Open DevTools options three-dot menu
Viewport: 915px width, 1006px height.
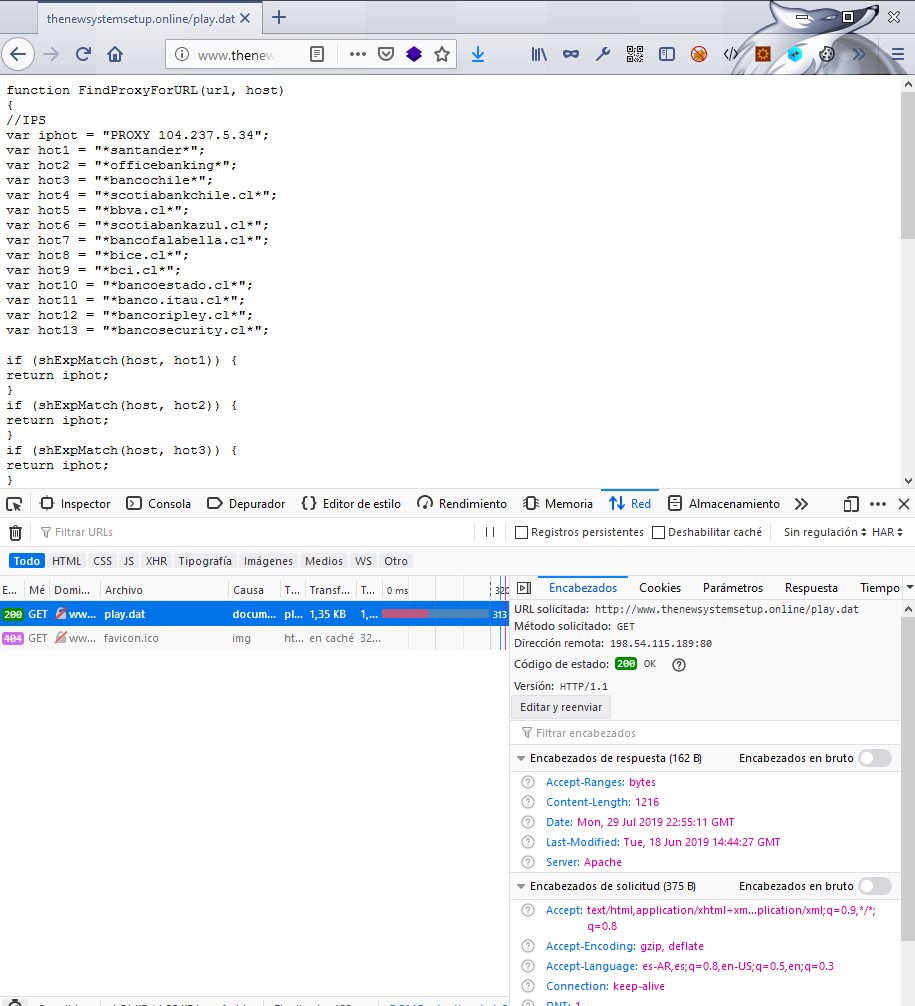pos(878,504)
